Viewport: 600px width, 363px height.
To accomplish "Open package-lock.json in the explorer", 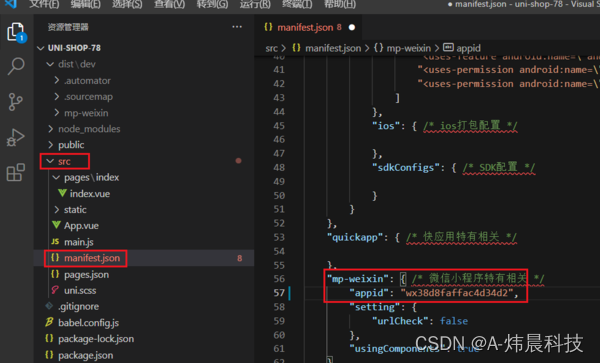I will tap(96, 339).
